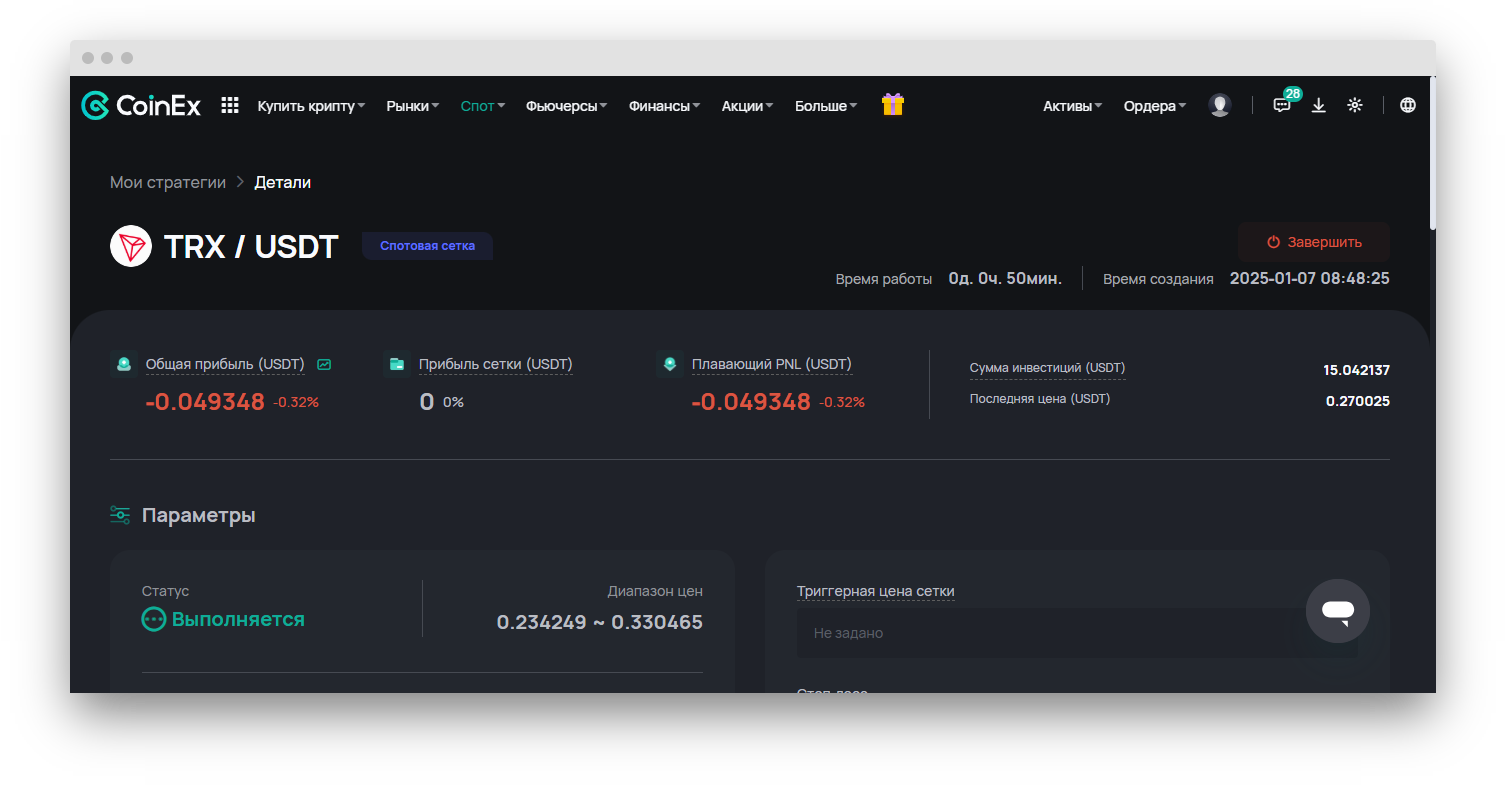Click the grid profit 0% value
This screenshot has height=793, width=1506.
coord(453,402)
